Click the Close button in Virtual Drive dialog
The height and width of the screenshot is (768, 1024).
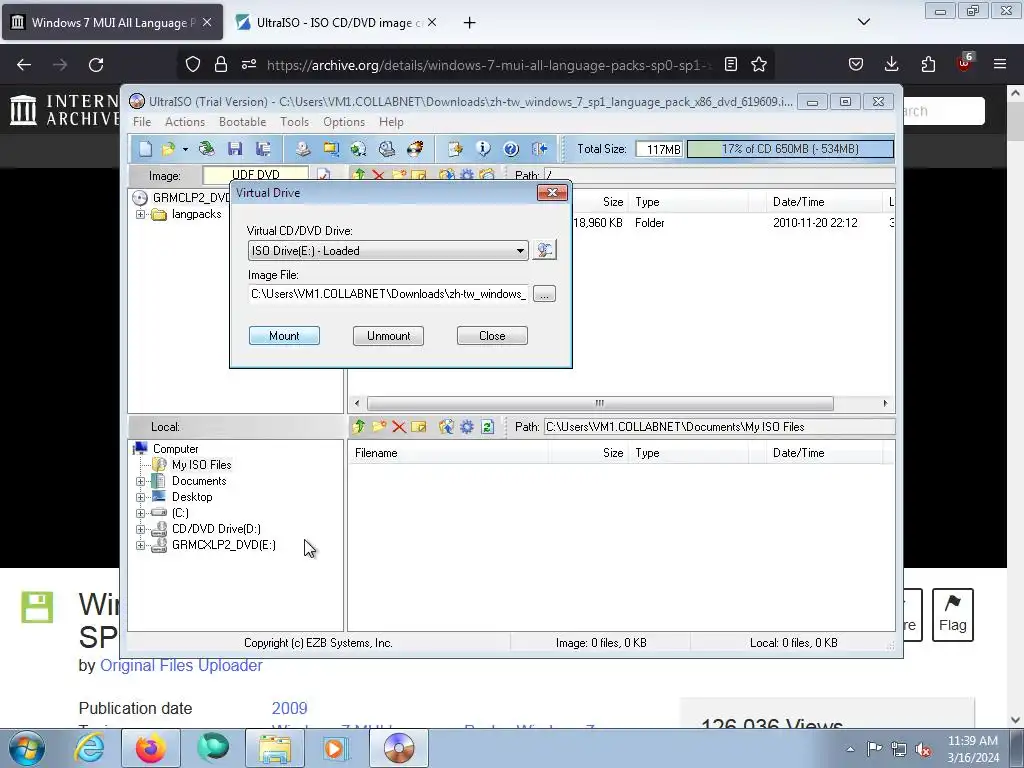(x=492, y=336)
